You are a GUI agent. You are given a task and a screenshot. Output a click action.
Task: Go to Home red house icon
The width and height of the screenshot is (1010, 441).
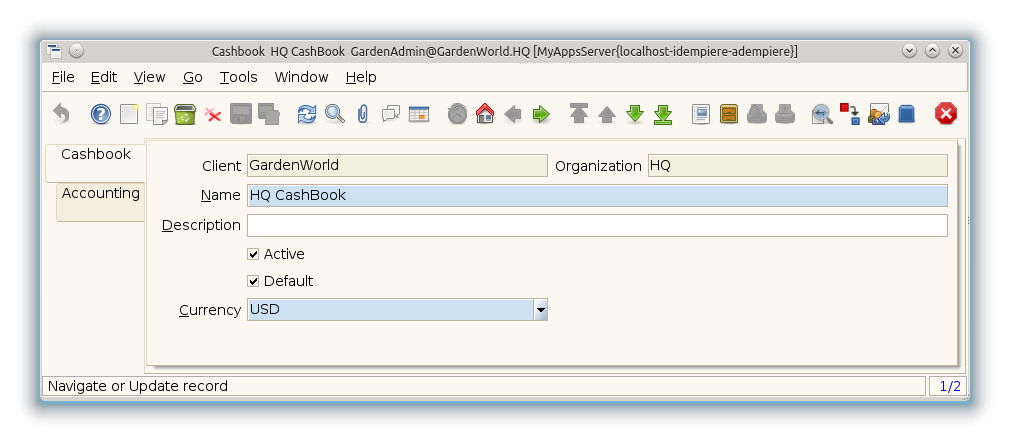pos(485,114)
